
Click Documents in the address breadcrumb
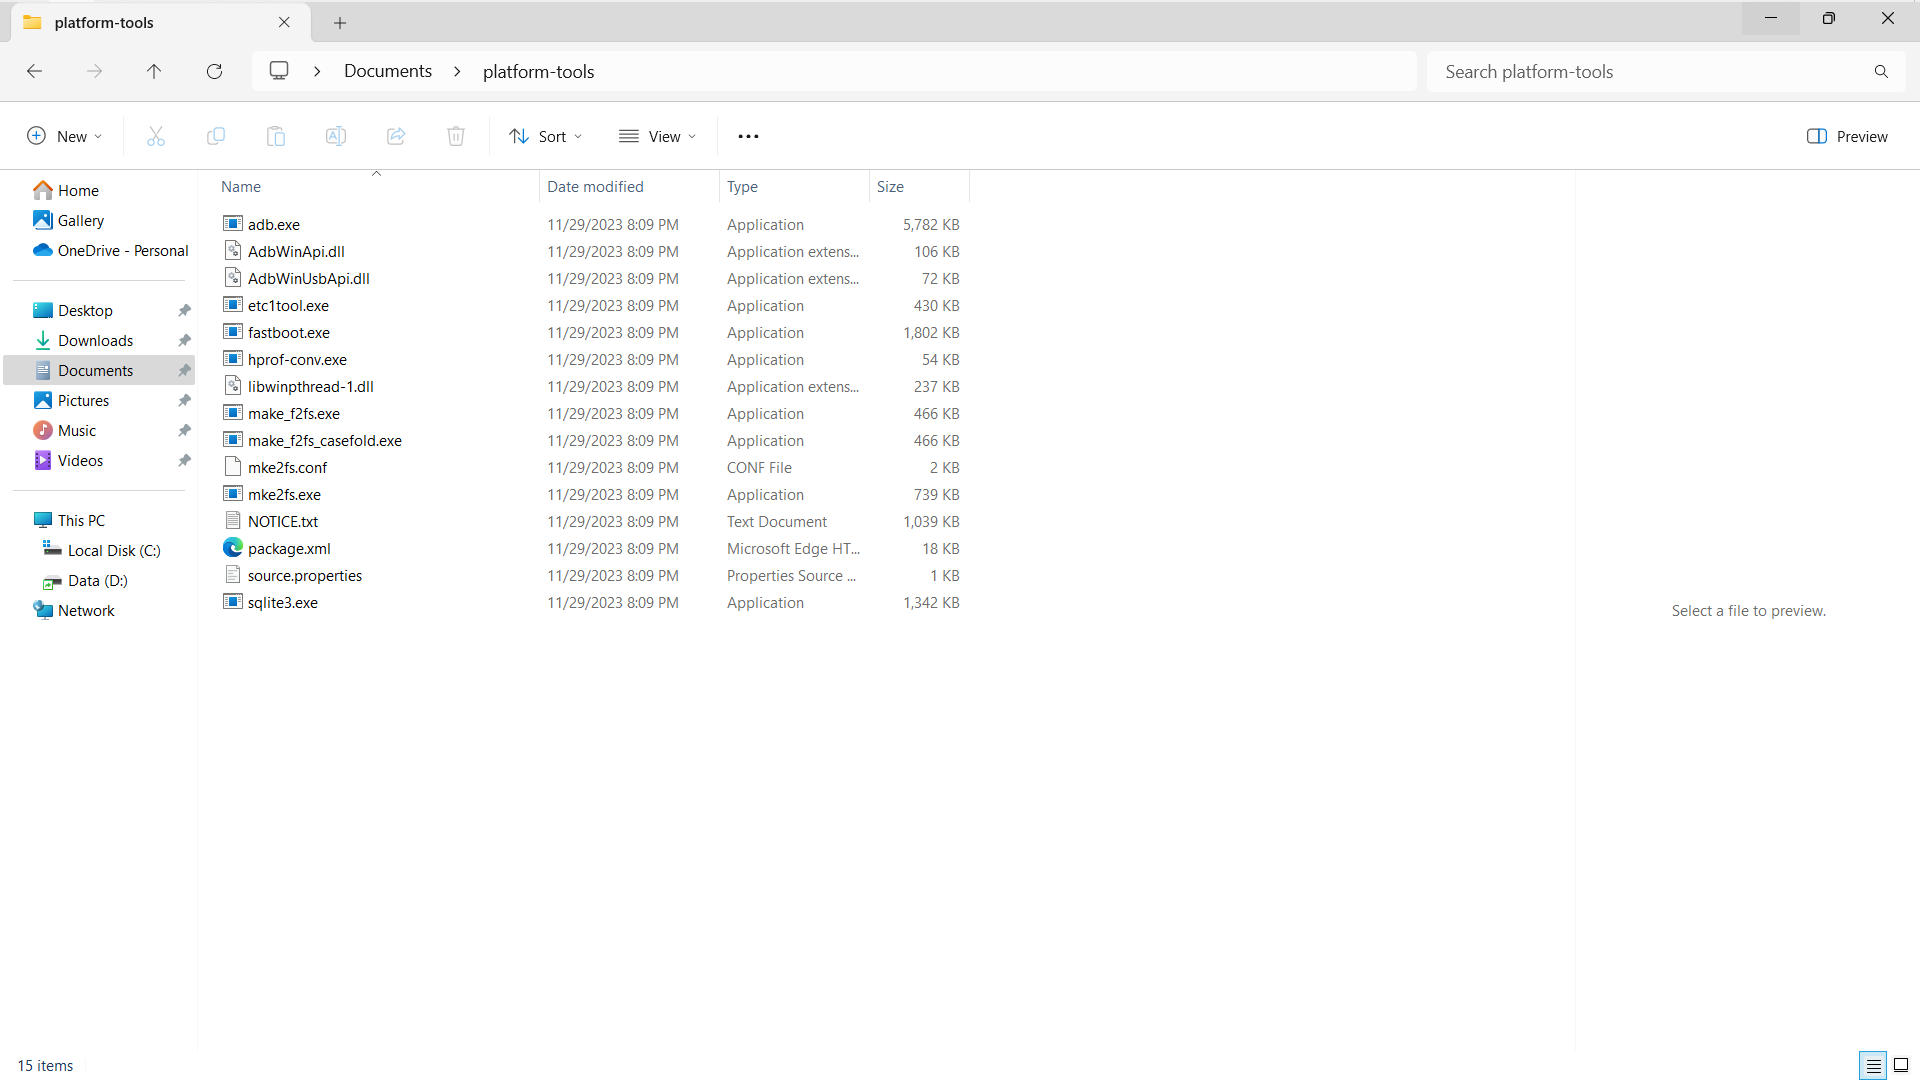pyautogui.click(x=388, y=71)
